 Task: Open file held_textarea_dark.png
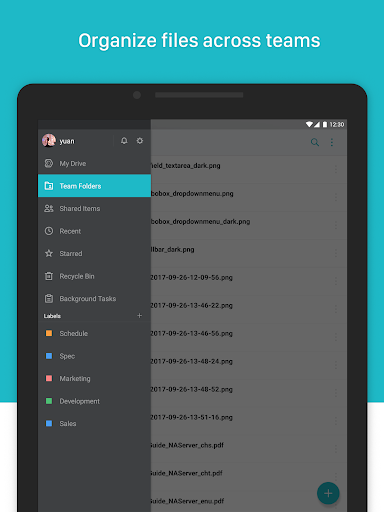pyautogui.click(x=249, y=169)
